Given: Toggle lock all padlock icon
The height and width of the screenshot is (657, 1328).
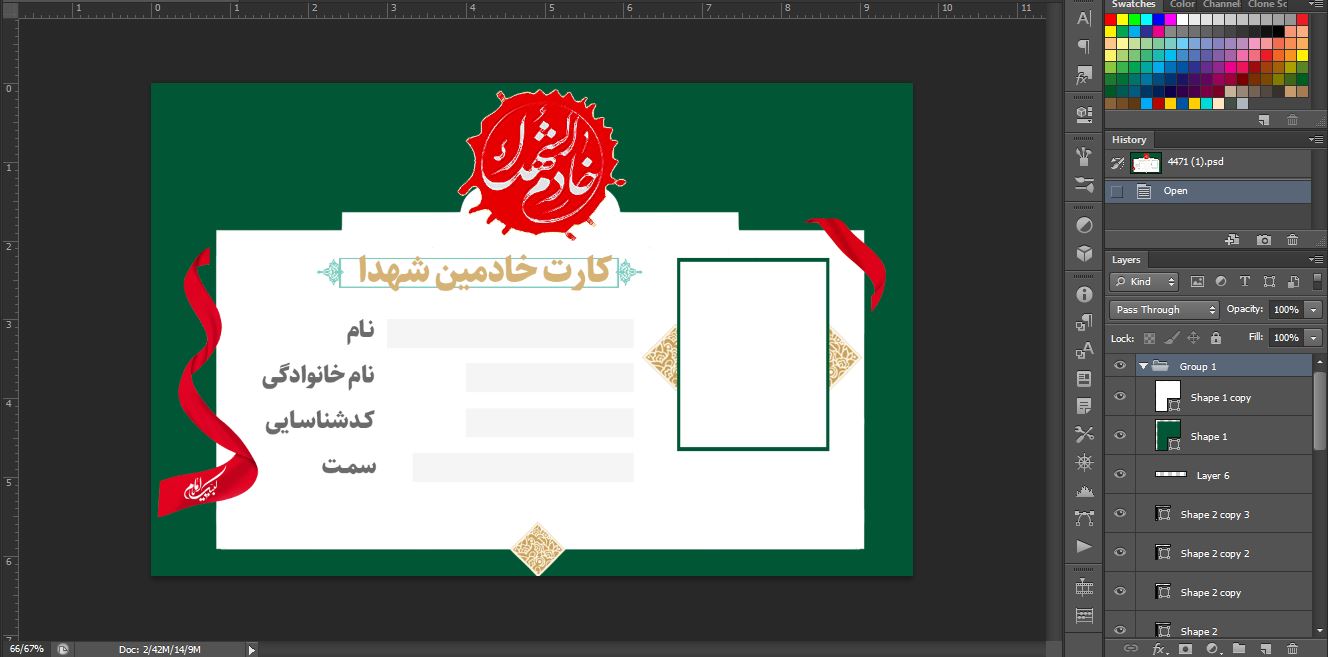Looking at the screenshot, I should (1216, 338).
